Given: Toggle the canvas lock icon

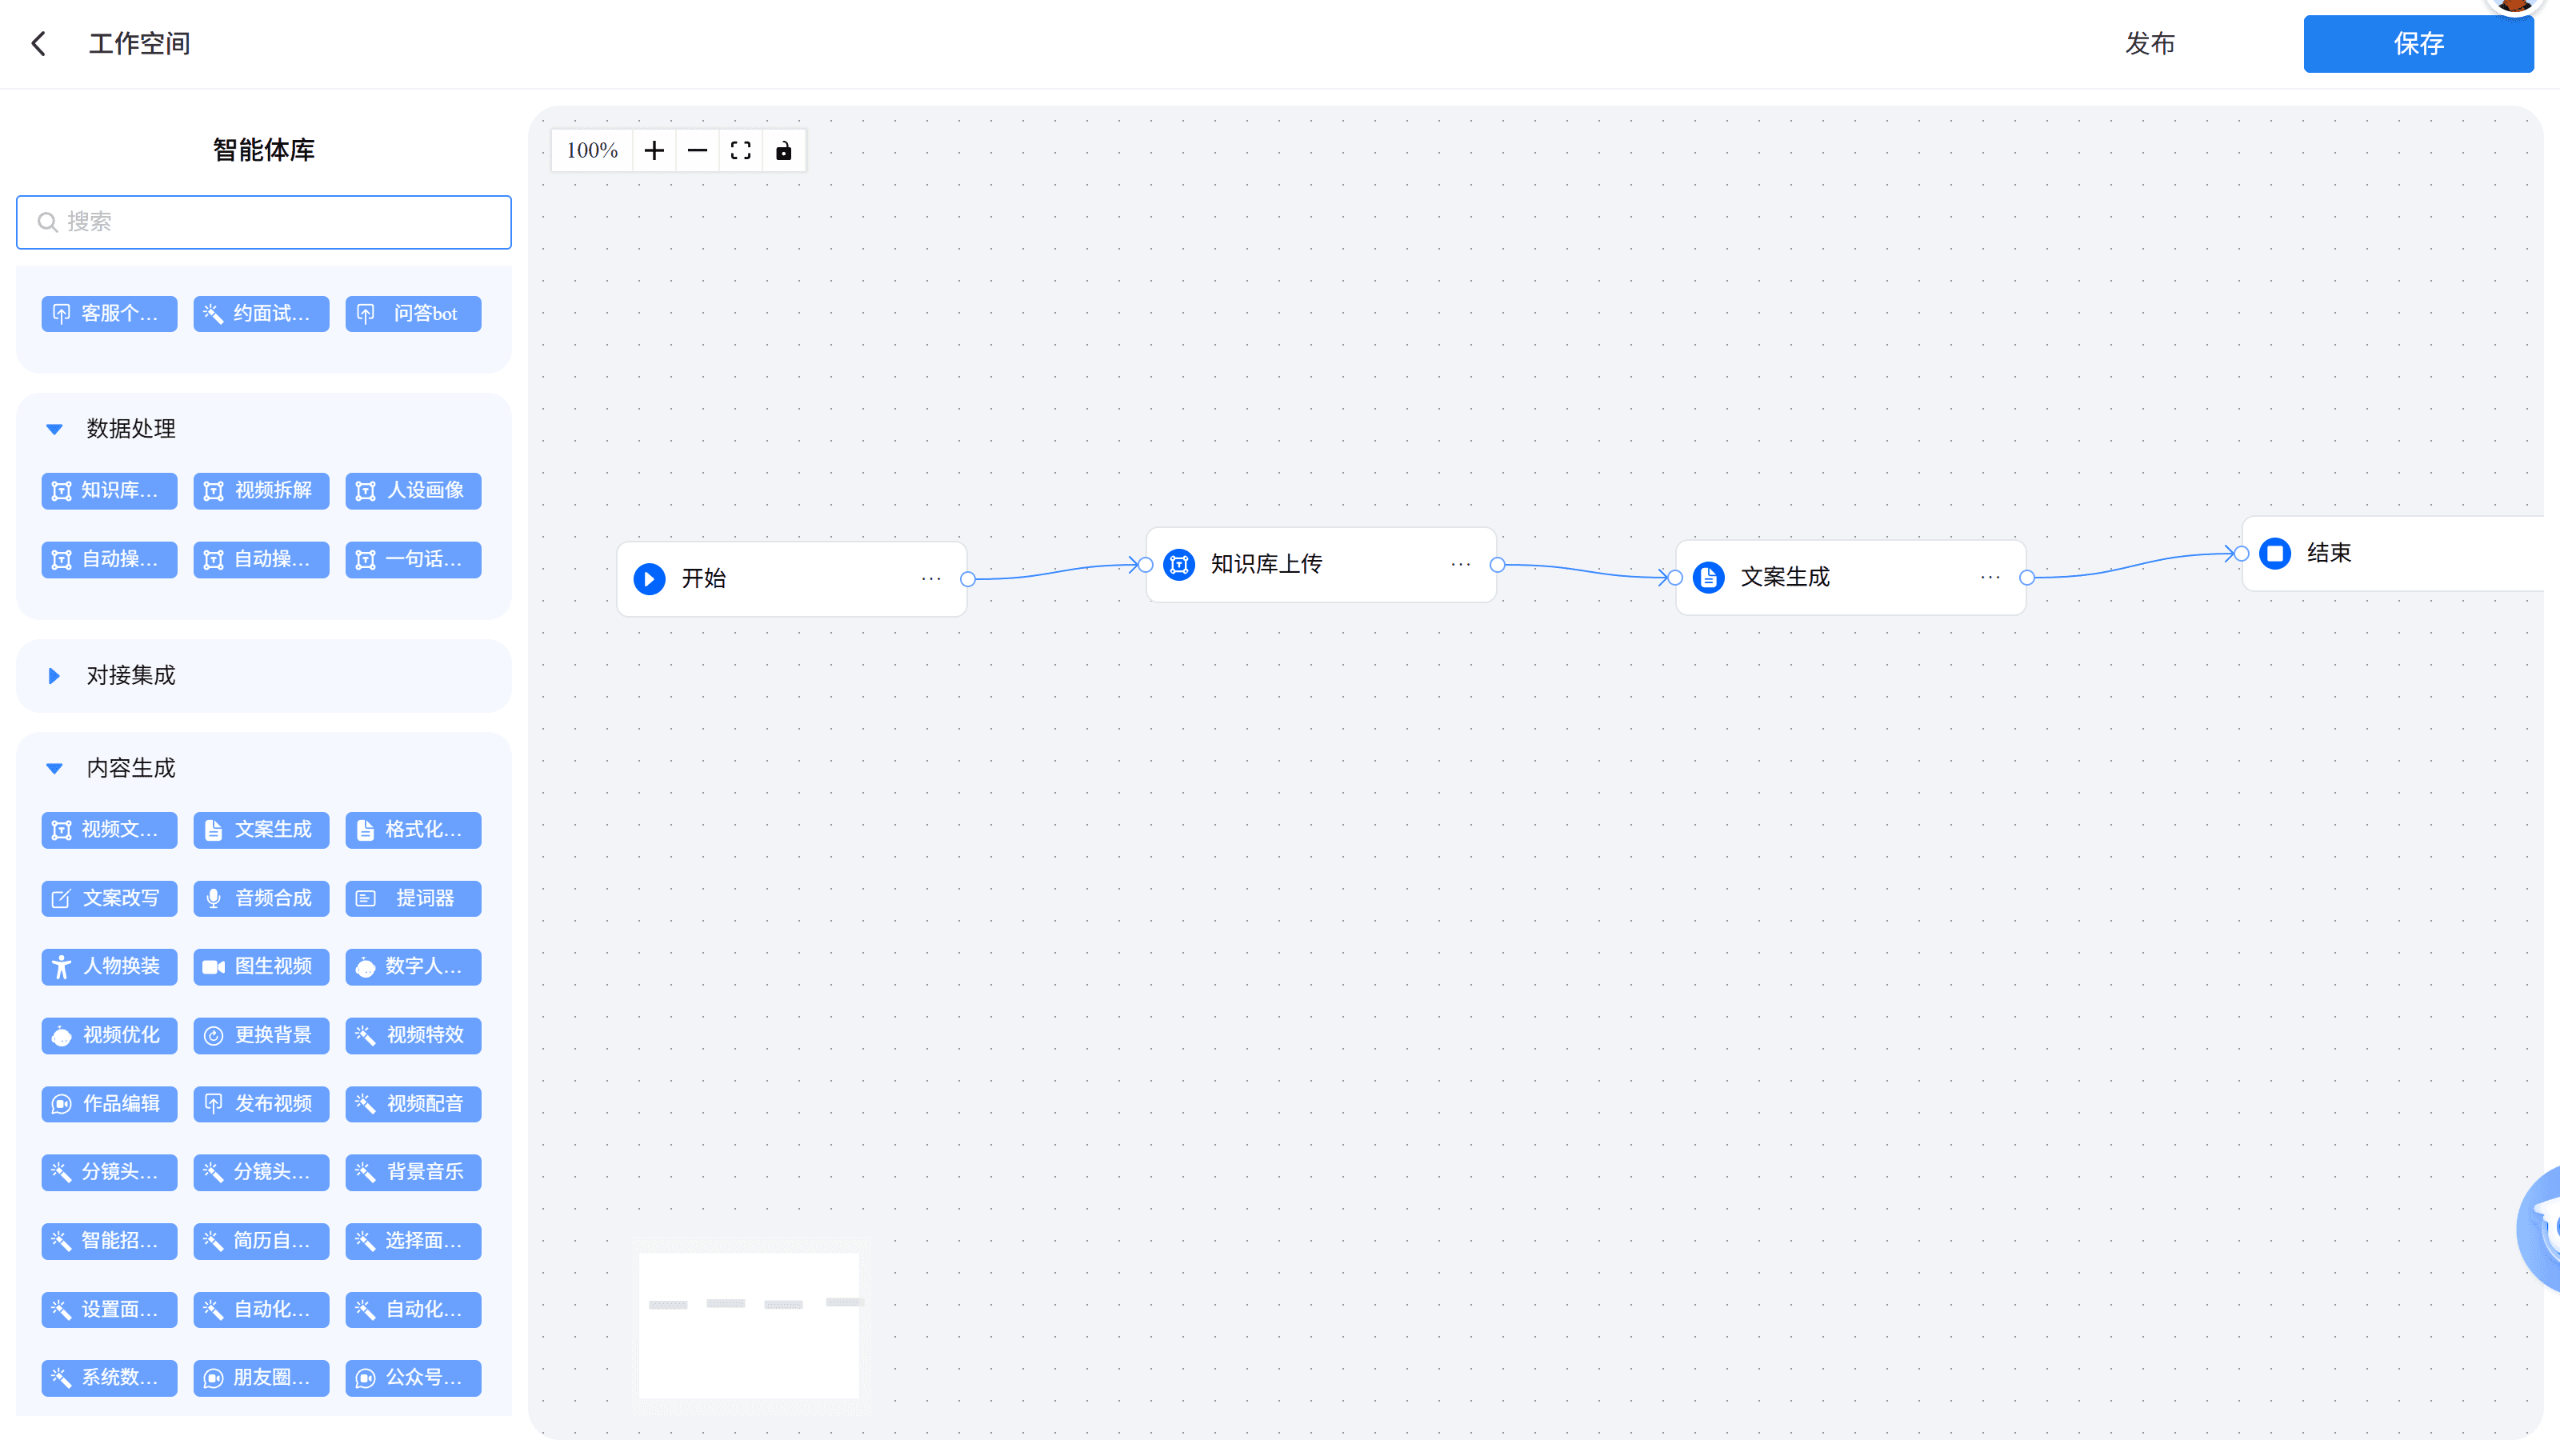Looking at the screenshot, I should pos(784,151).
